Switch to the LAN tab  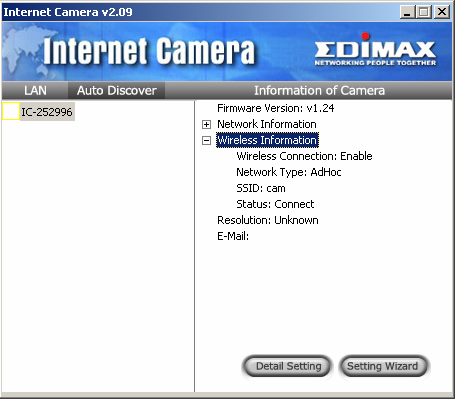pyautogui.click(x=35, y=90)
